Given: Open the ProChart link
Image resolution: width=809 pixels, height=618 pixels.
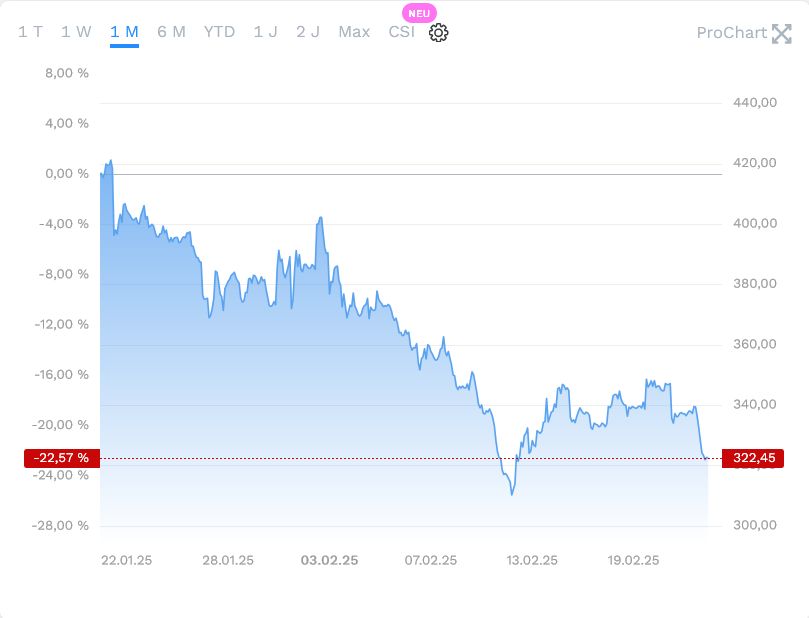Looking at the screenshot, I should (x=731, y=33).
